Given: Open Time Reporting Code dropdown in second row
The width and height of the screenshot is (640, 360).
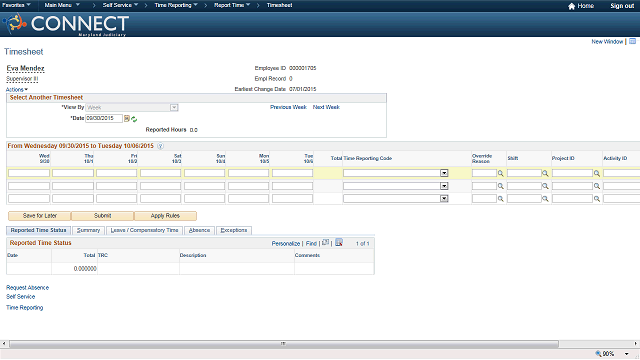Looking at the screenshot, I should (444, 186).
